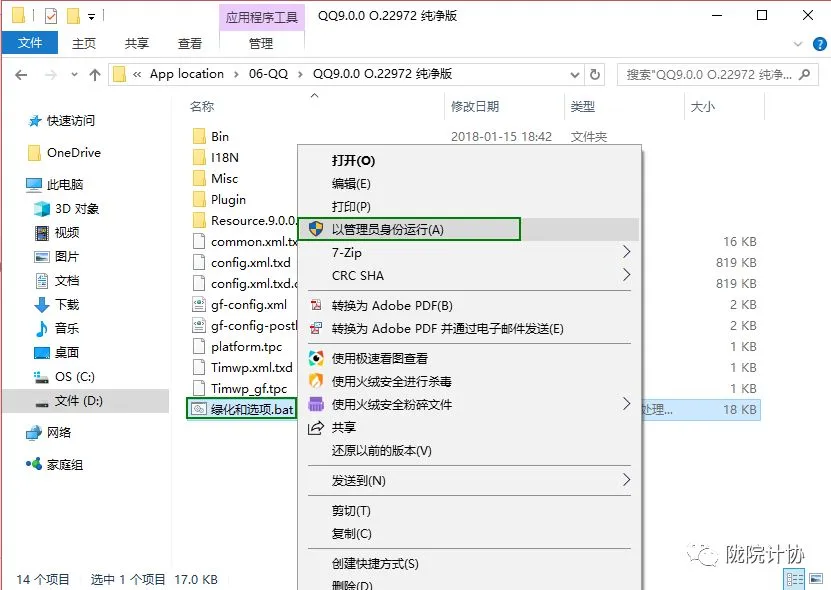The image size is (831, 590).
Task: Open the Explorer help icon
Action: click(819, 44)
